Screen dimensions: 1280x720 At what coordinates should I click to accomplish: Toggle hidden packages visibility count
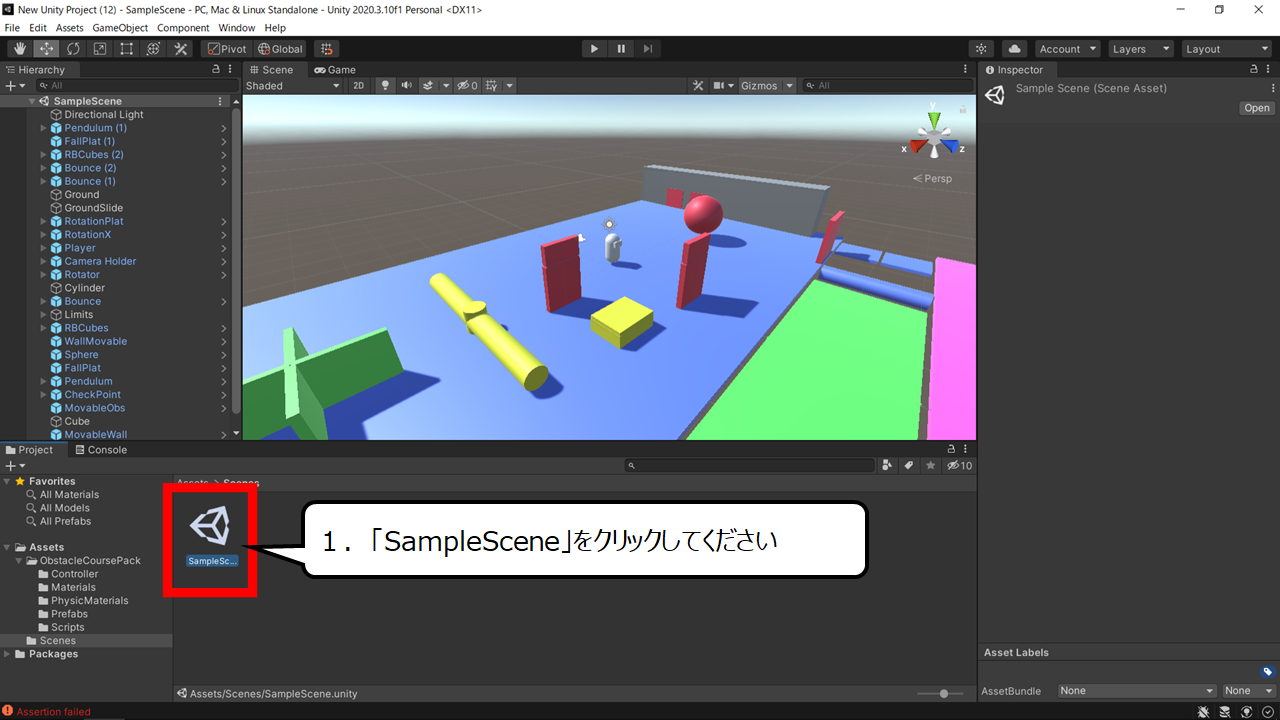(960, 466)
